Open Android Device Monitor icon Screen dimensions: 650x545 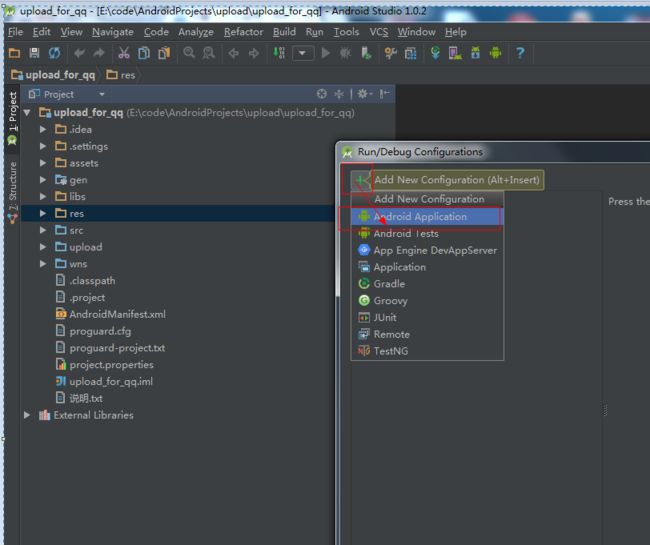click(x=495, y=53)
